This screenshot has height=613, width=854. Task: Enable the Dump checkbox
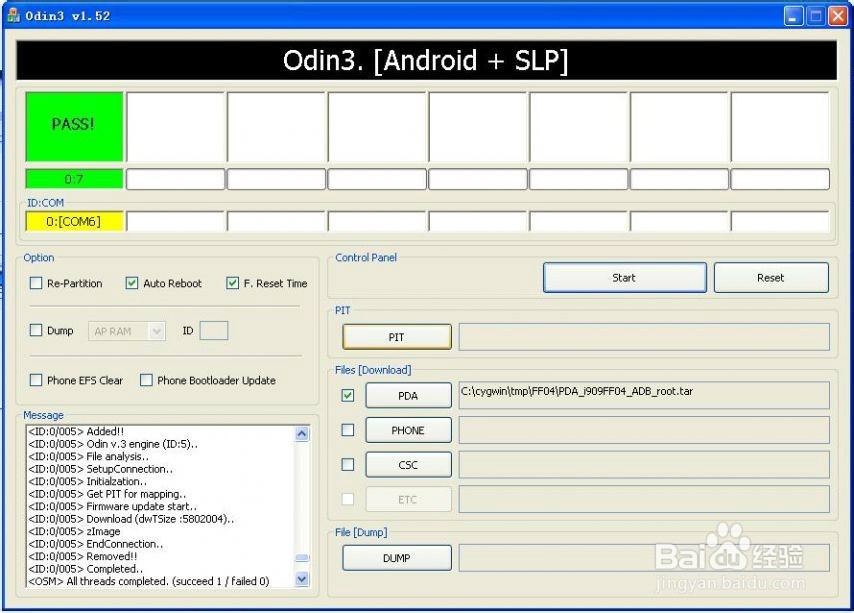(36, 330)
